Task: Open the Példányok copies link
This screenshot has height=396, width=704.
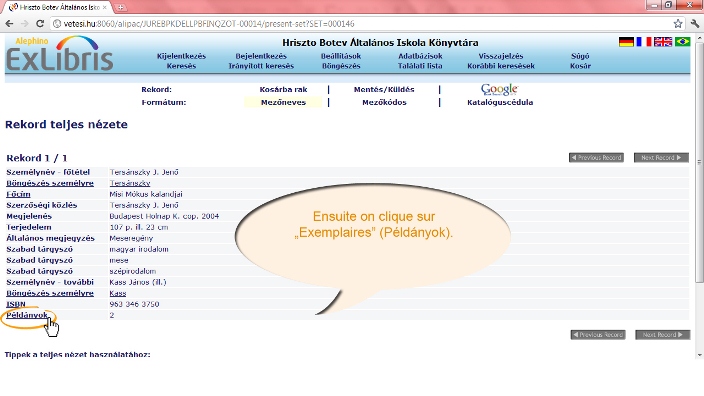Action: coord(26,315)
